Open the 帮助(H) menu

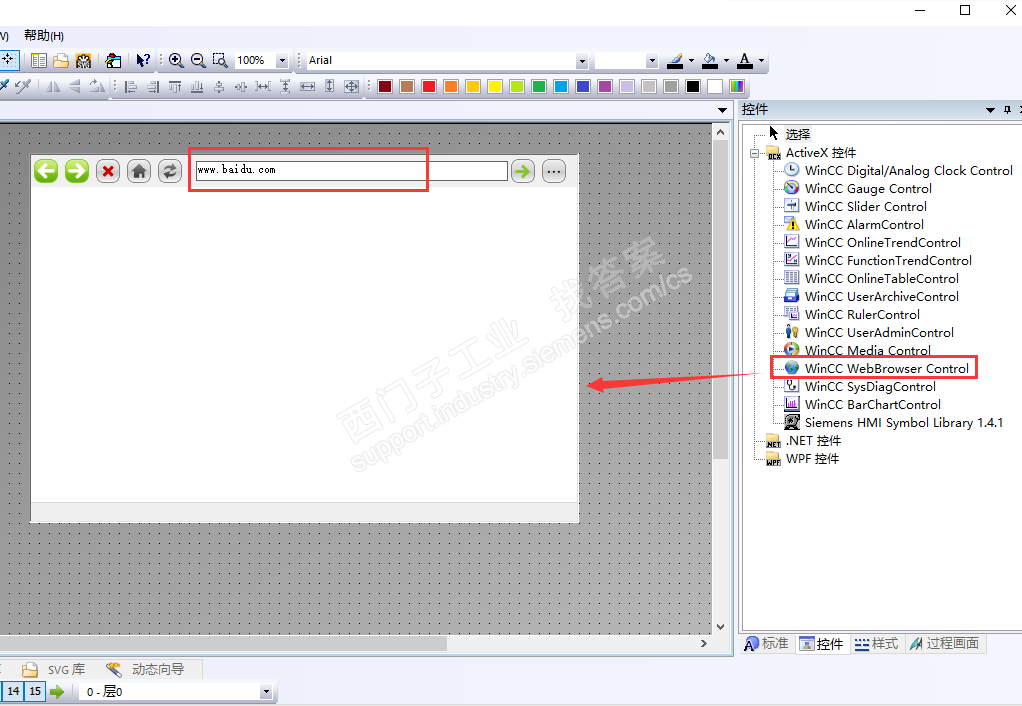(44, 36)
